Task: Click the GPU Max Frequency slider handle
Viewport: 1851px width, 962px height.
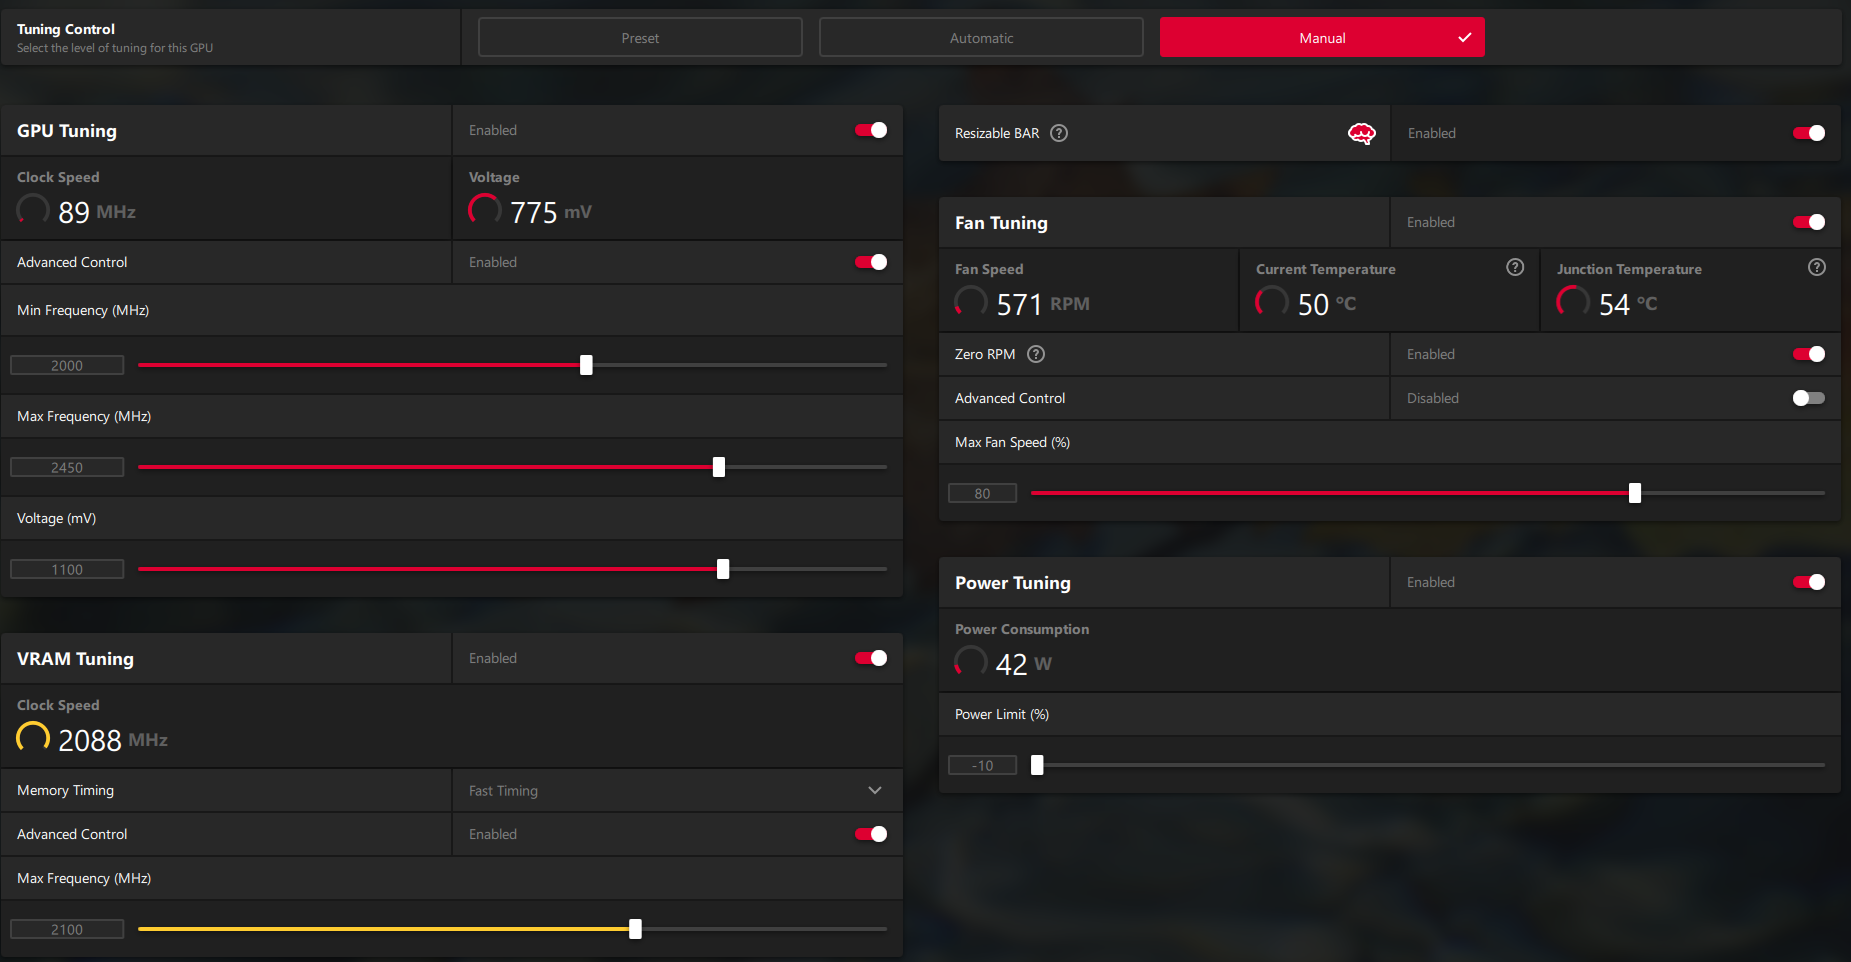Action: 719,467
